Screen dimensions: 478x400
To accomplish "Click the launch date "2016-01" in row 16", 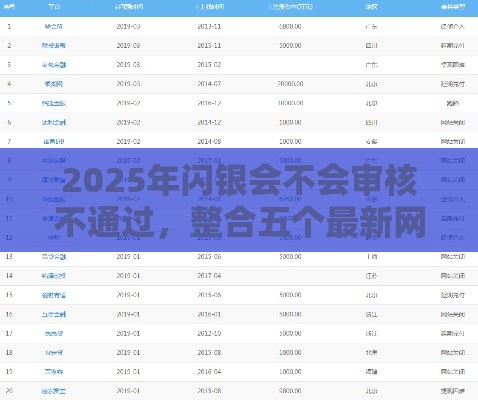I will pyautogui.click(x=209, y=314).
